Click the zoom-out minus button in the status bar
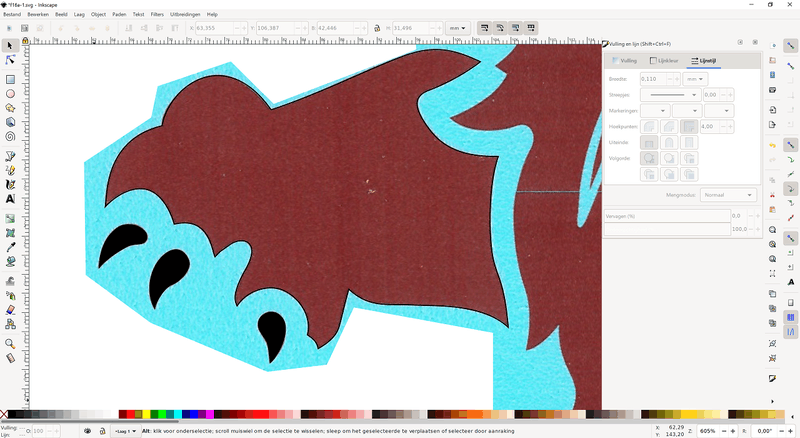The width and height of the screenshot is (800, 438). coord(724,431)
